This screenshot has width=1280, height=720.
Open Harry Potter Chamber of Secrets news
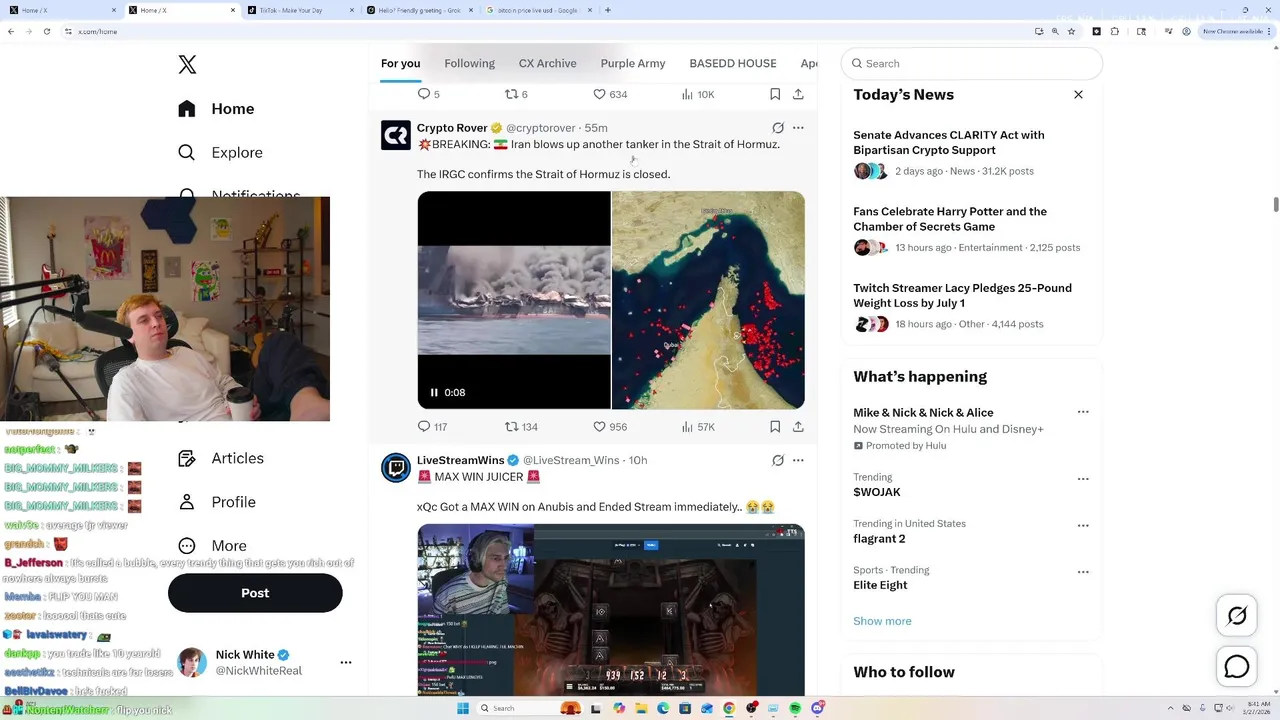tap(950, 219)
